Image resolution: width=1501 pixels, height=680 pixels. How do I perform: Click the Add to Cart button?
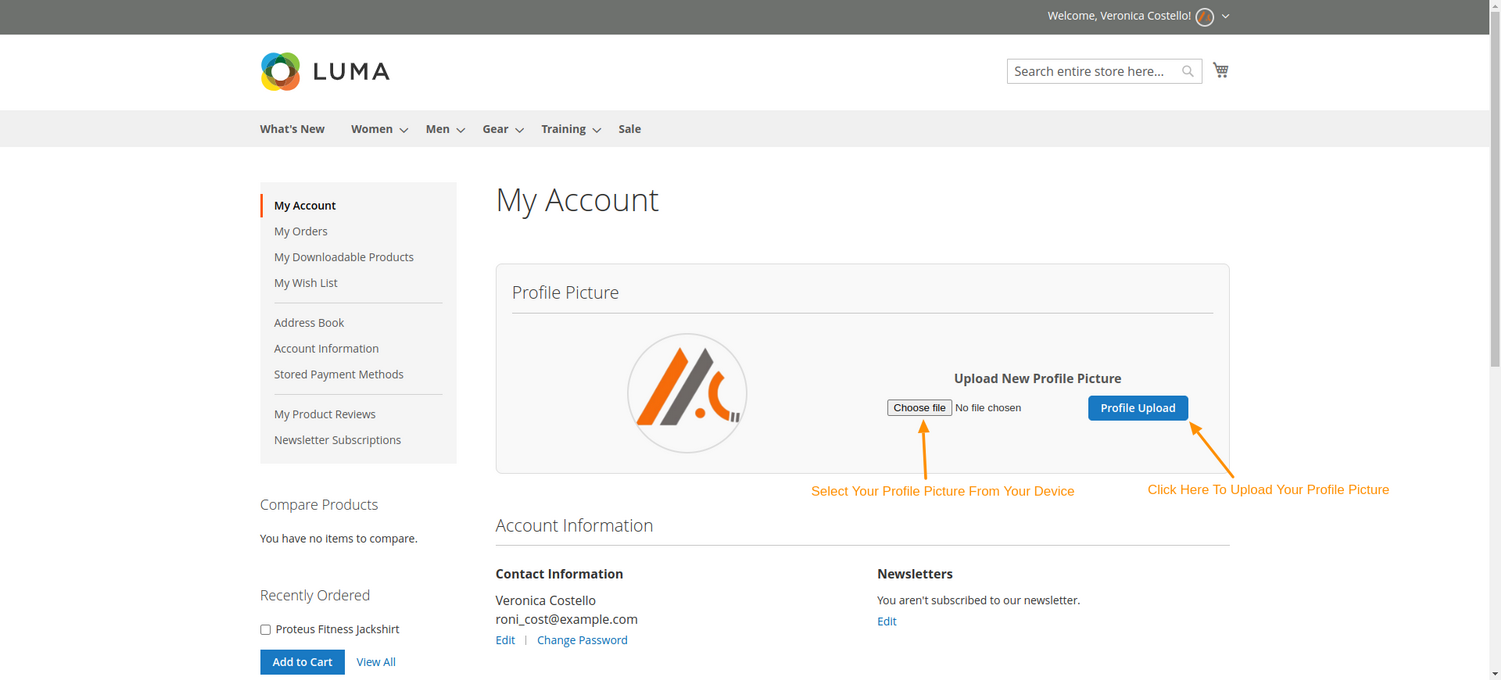coord(302,661)
